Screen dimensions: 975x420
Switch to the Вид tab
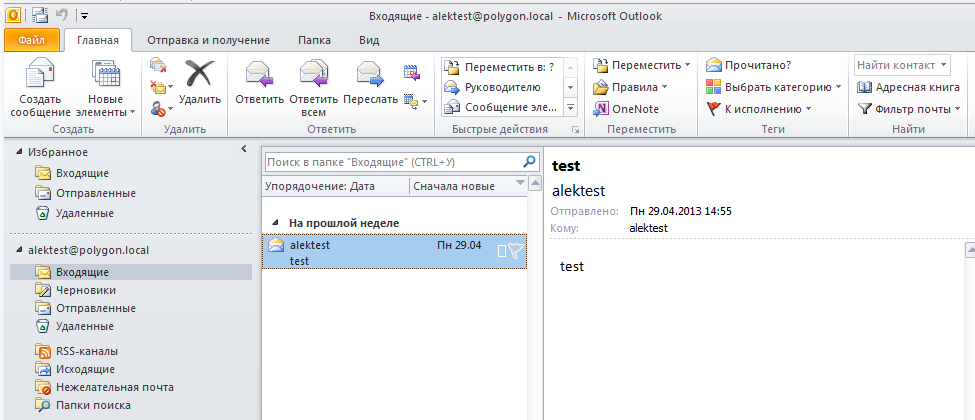pyautogui.click(x=369, y=40)
